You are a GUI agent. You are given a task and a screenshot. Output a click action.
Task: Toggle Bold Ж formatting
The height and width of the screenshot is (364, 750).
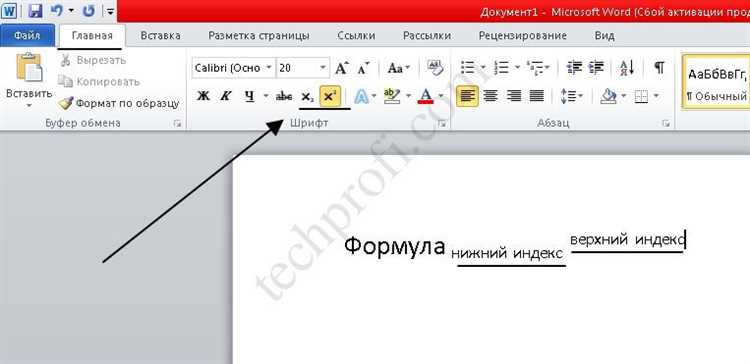coord(203,97)
